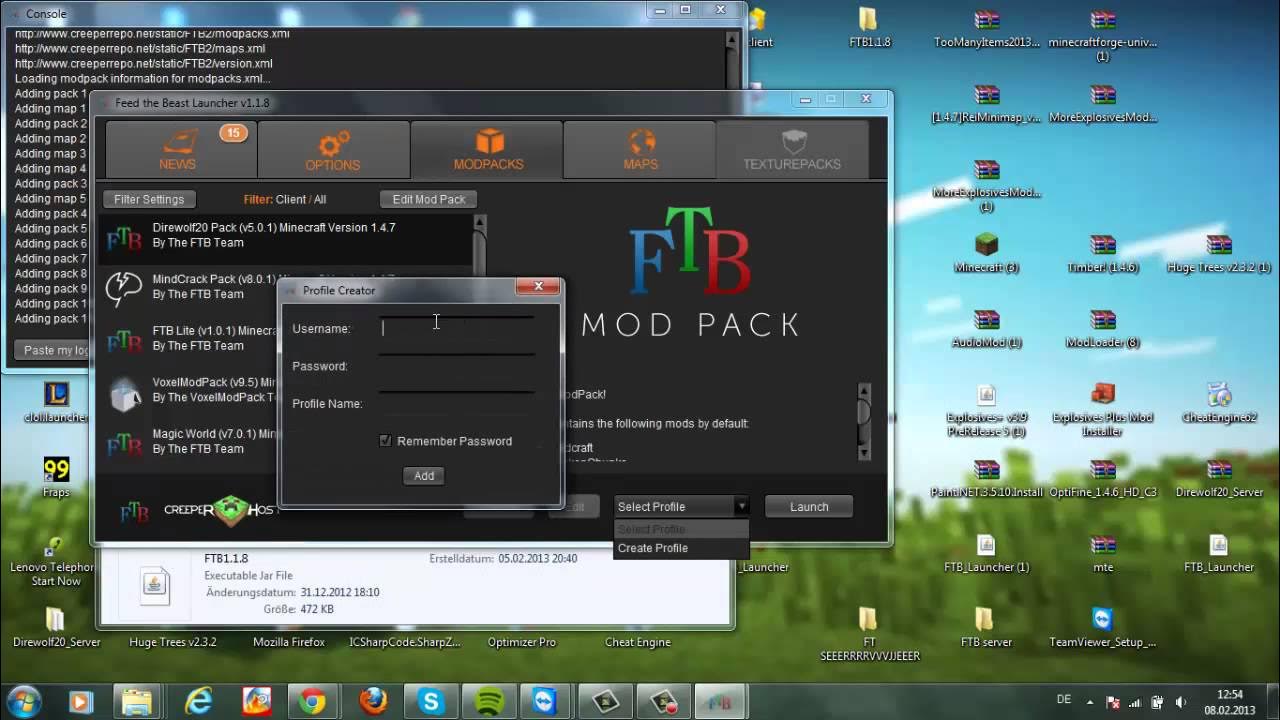Viewport: 1280px width, 720px height.
Task: Click description pane scrollbar down arrow
Action: tap(864, 453)
